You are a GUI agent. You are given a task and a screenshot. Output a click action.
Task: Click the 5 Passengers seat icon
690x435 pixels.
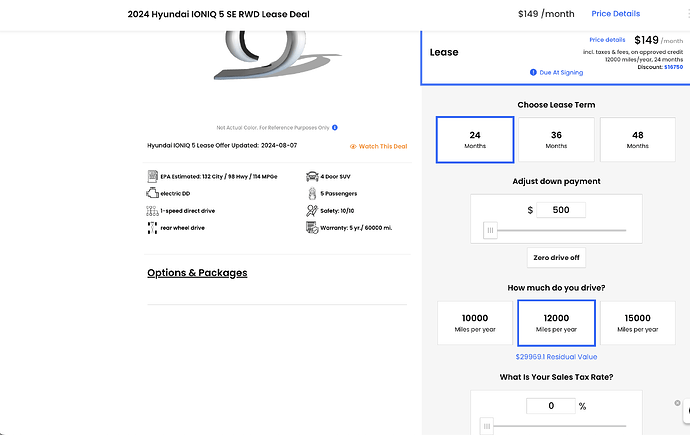(x=312, y=194)
